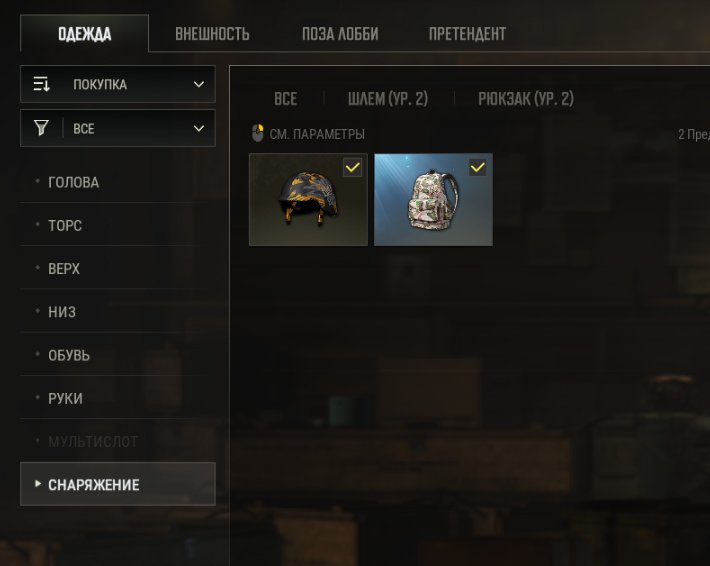
Task: Filter items by РЮКЗАК (УР. 2)
Action: coord(526,98)
